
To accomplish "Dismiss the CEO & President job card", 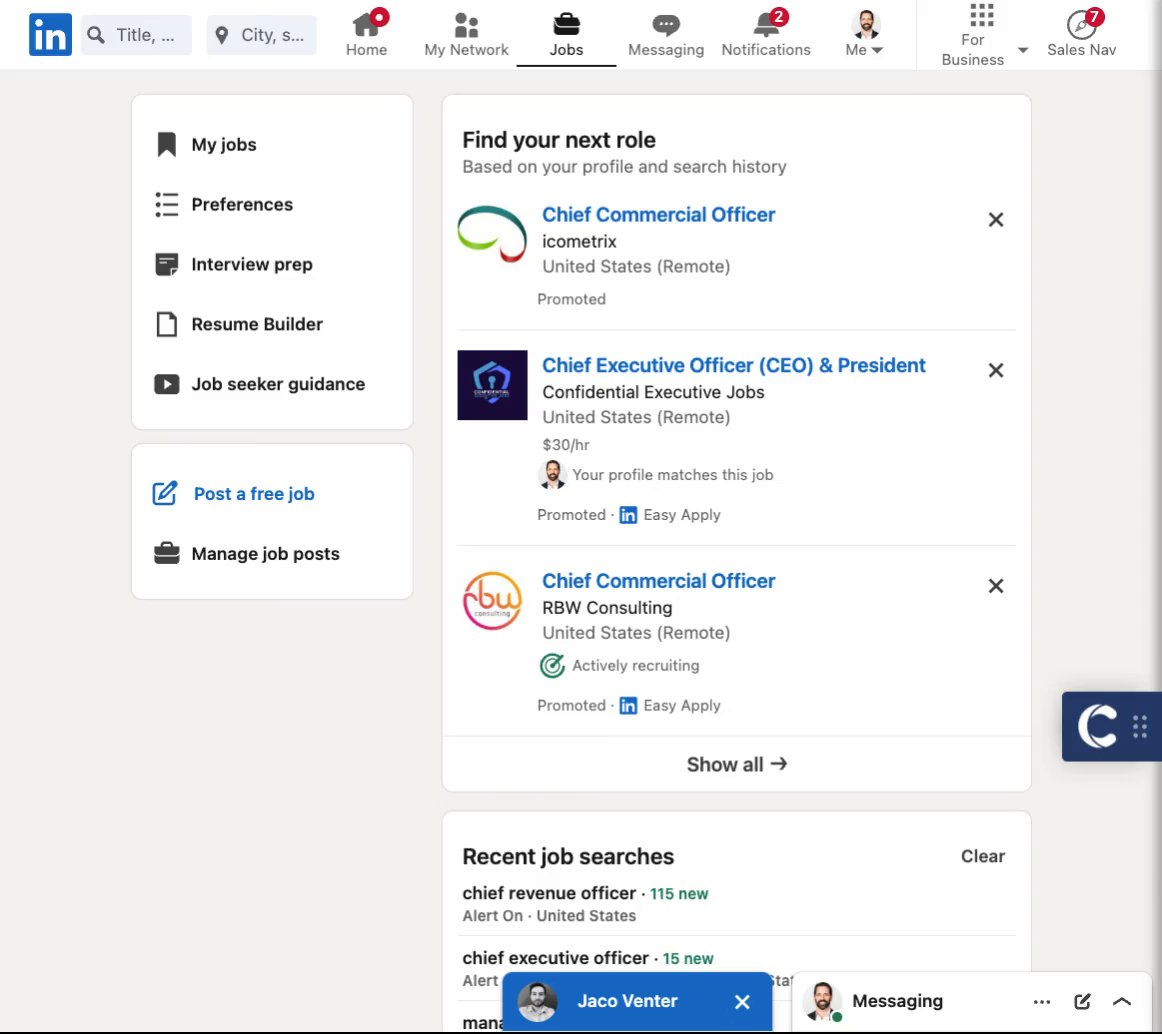I will [x=995, y=370].
